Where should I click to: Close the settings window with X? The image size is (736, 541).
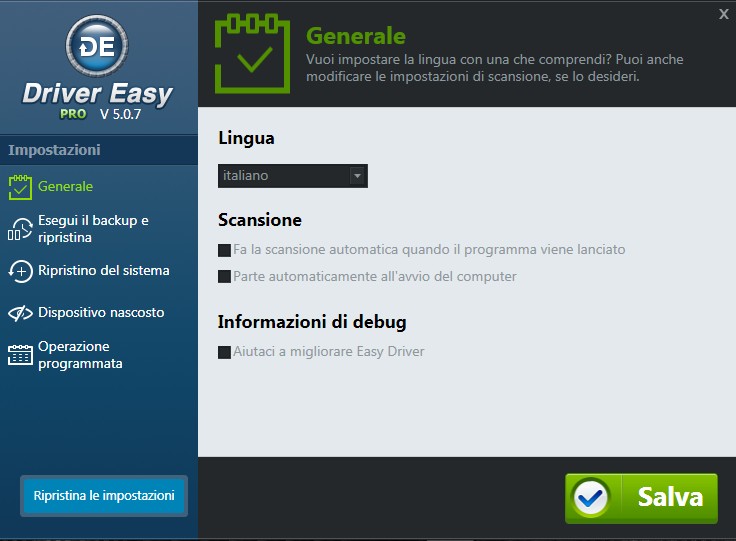coord(724,15)
